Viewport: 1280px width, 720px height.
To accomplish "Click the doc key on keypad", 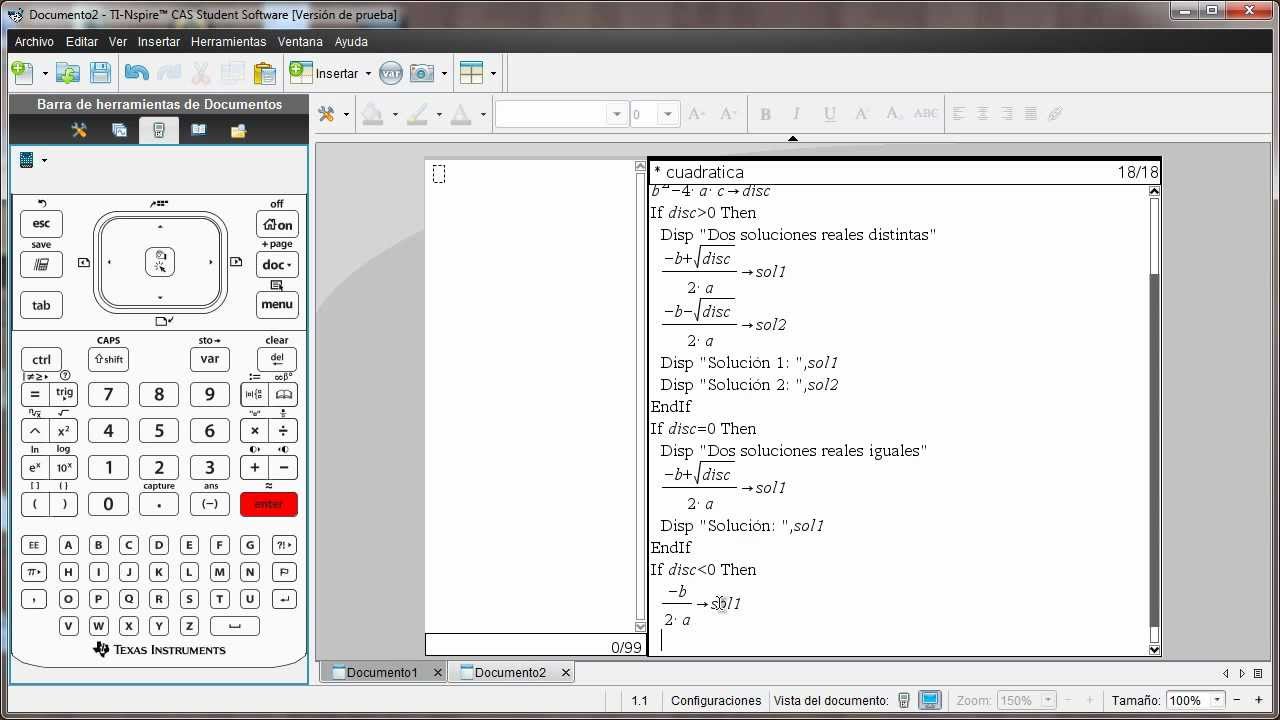I will (x=277, y=265).
